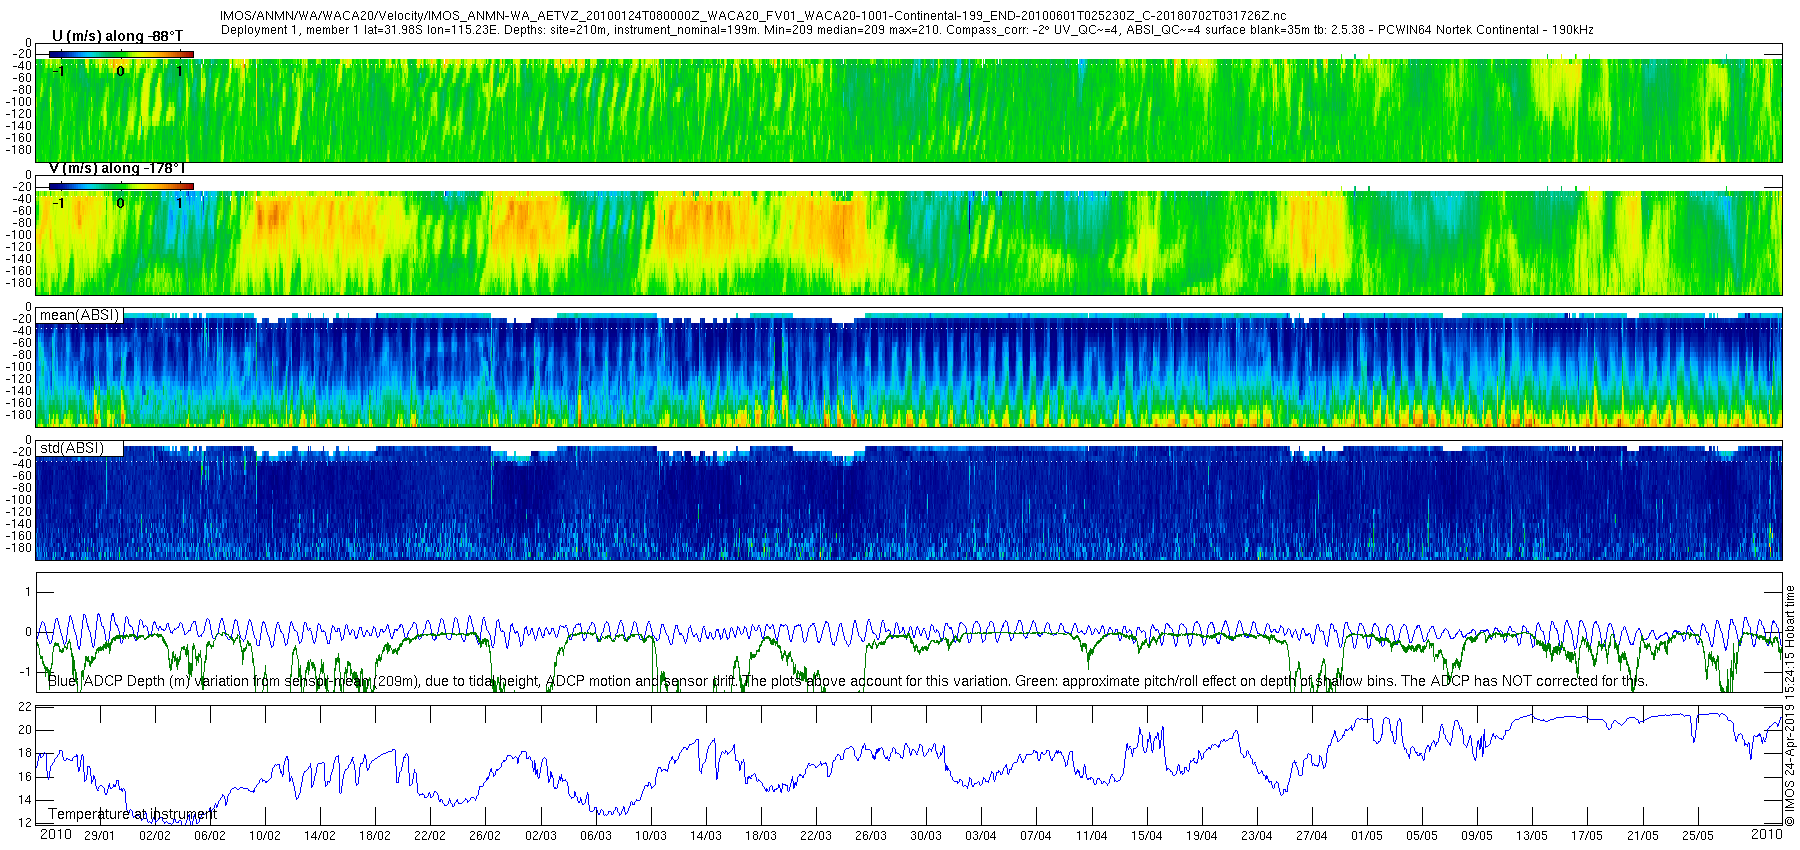1800x850 pixels.
Task: Click the '22/02' date tick
Action: (429, 836)
